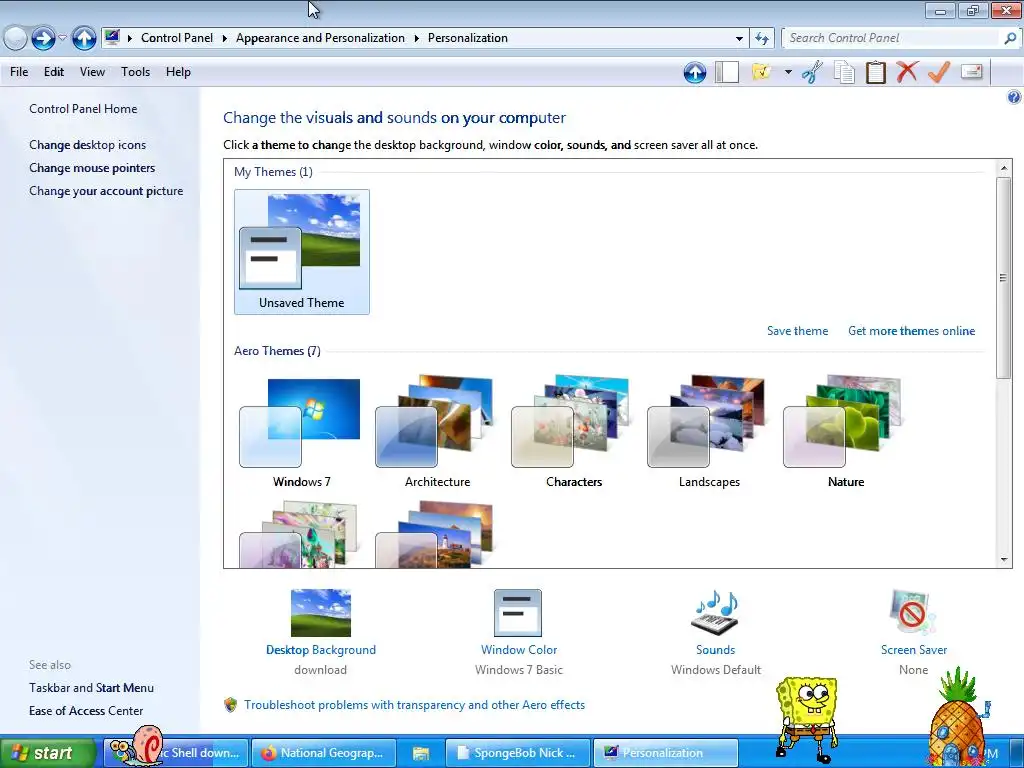
Task: Open the Tools menu
Action: (135, 72)
